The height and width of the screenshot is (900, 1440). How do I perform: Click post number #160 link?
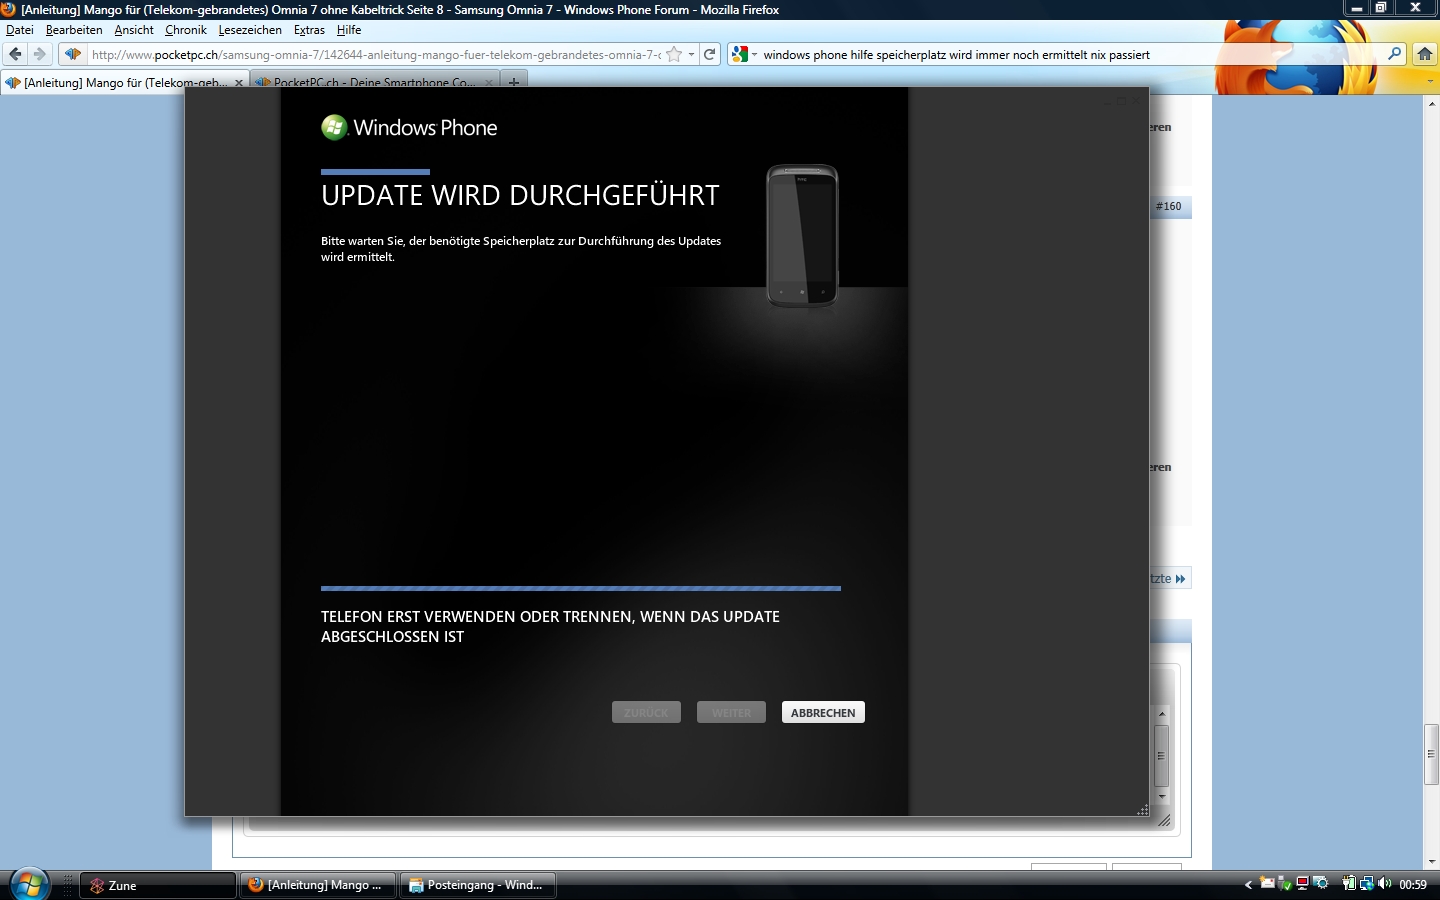tap(1169, 206)
